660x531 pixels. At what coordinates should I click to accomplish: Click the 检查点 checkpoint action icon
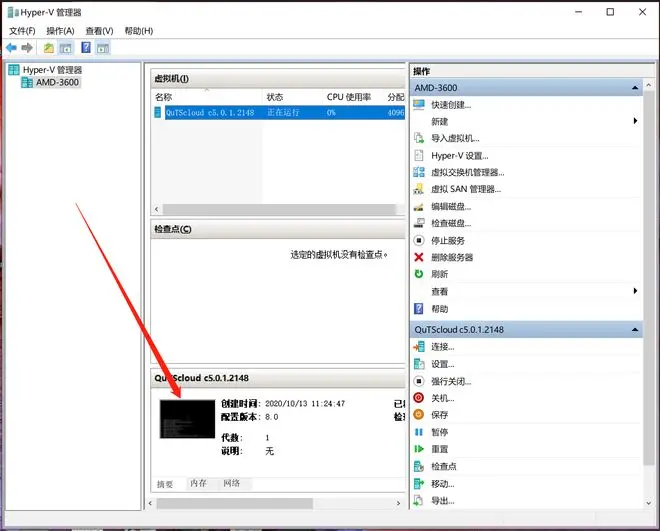point(419,466)
